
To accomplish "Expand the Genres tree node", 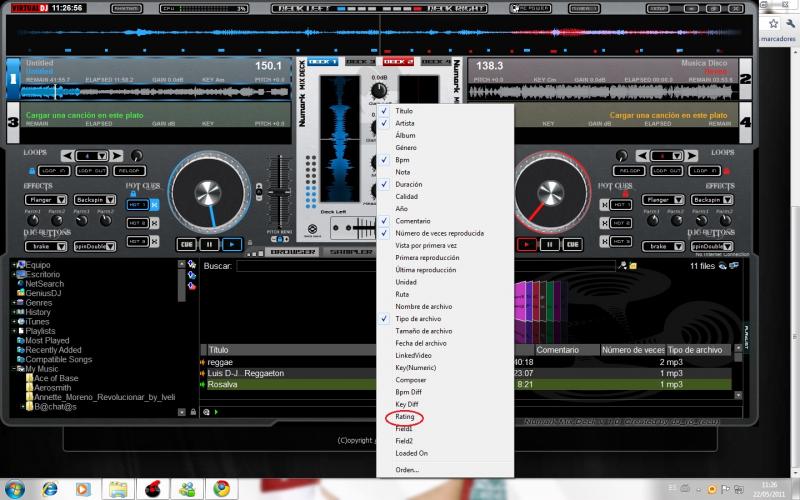I will point(13,303).
